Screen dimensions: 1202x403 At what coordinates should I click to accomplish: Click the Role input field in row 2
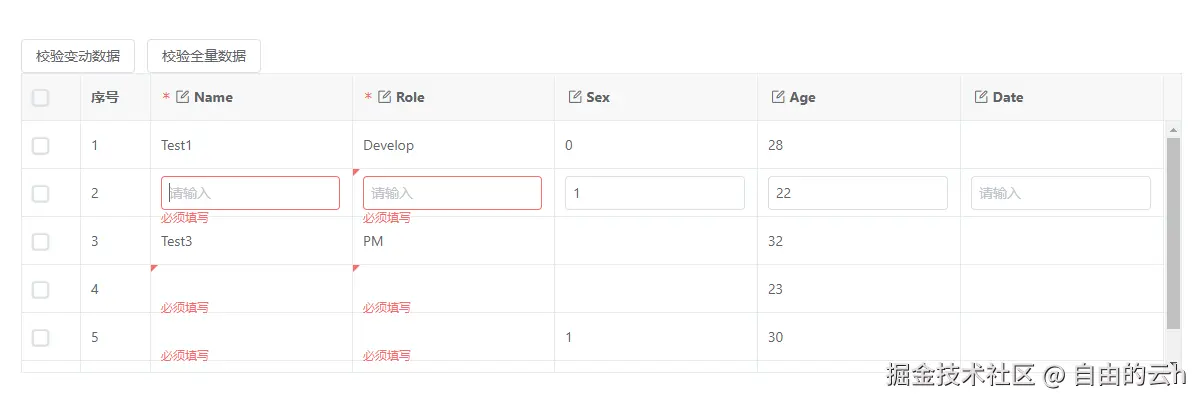coord(452,193)
